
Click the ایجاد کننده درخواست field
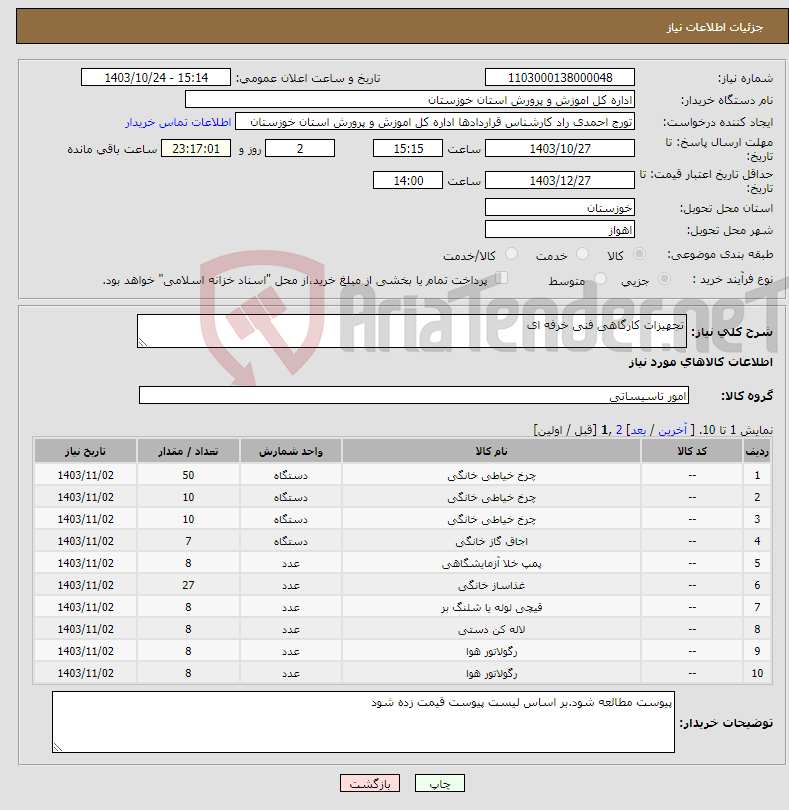435,122
